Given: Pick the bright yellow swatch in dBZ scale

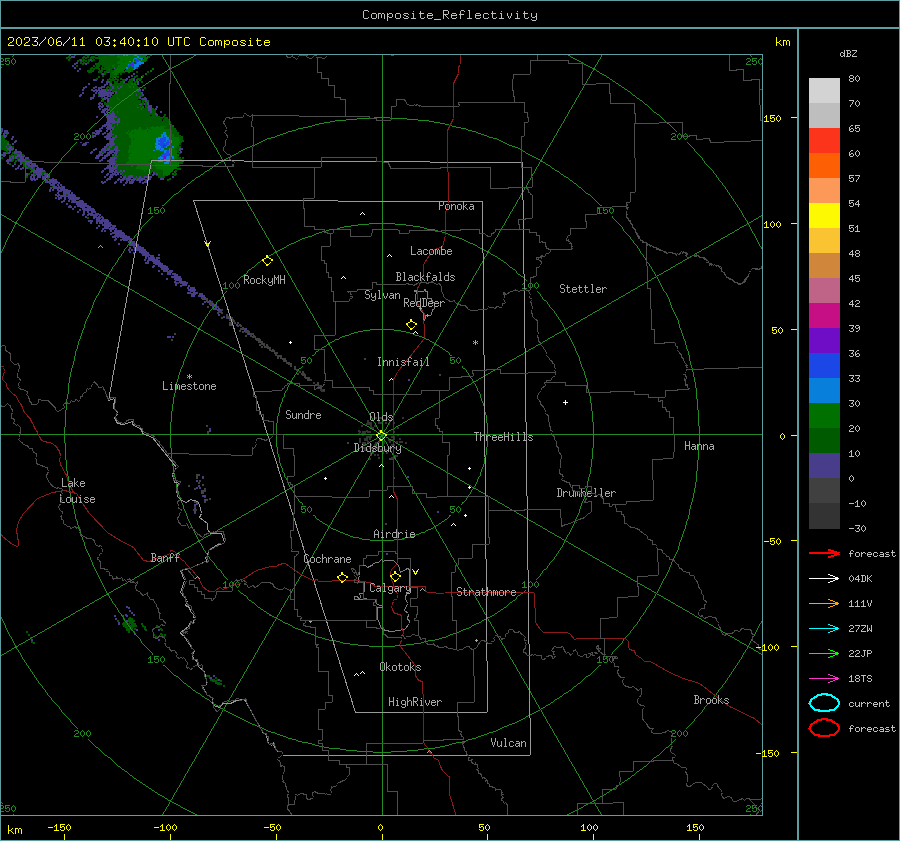Looking at the screenshot, I should [824, 215].
